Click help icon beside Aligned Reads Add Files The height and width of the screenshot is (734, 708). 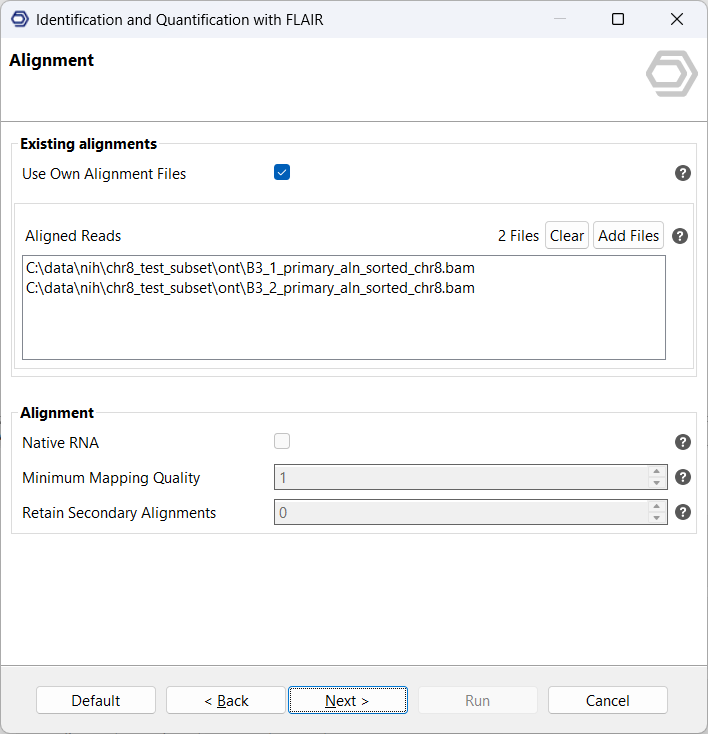680,236
